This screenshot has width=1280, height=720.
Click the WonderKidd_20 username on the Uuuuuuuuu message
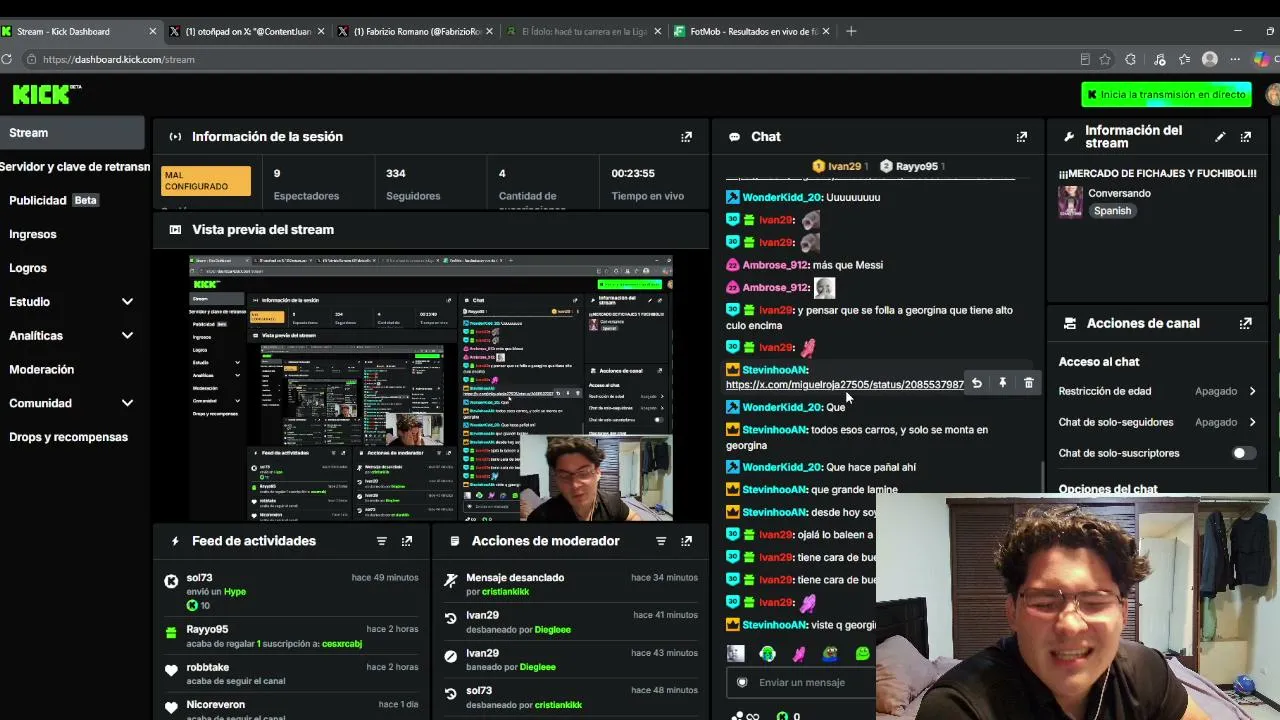coord(782,197)
